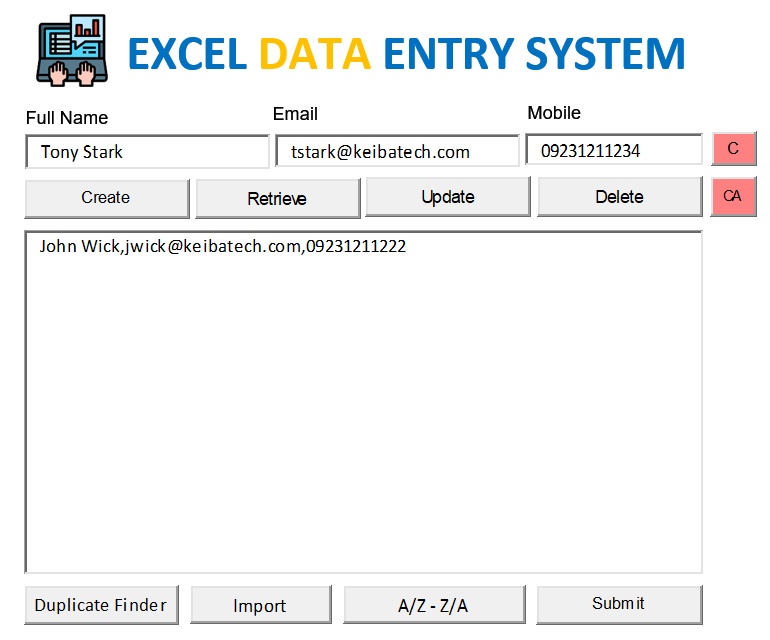Click the Email input field
Viewport: 770px width, 640px height.
397,151
